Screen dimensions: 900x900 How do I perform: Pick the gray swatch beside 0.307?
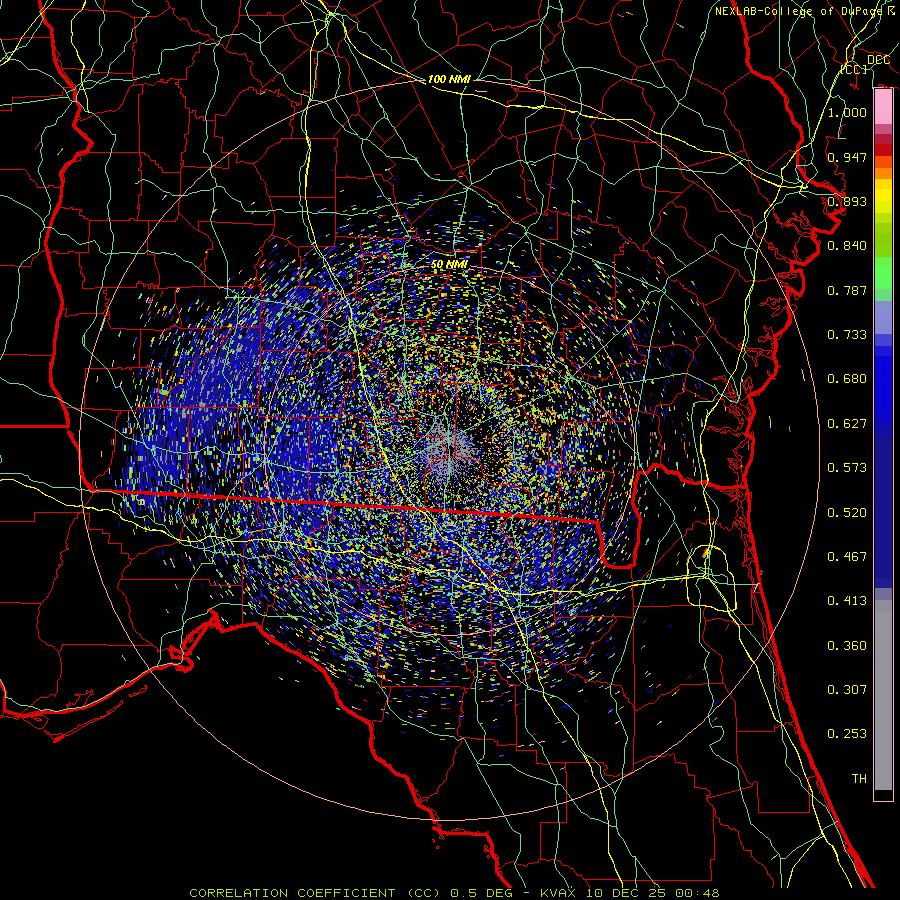click(883, 695)
